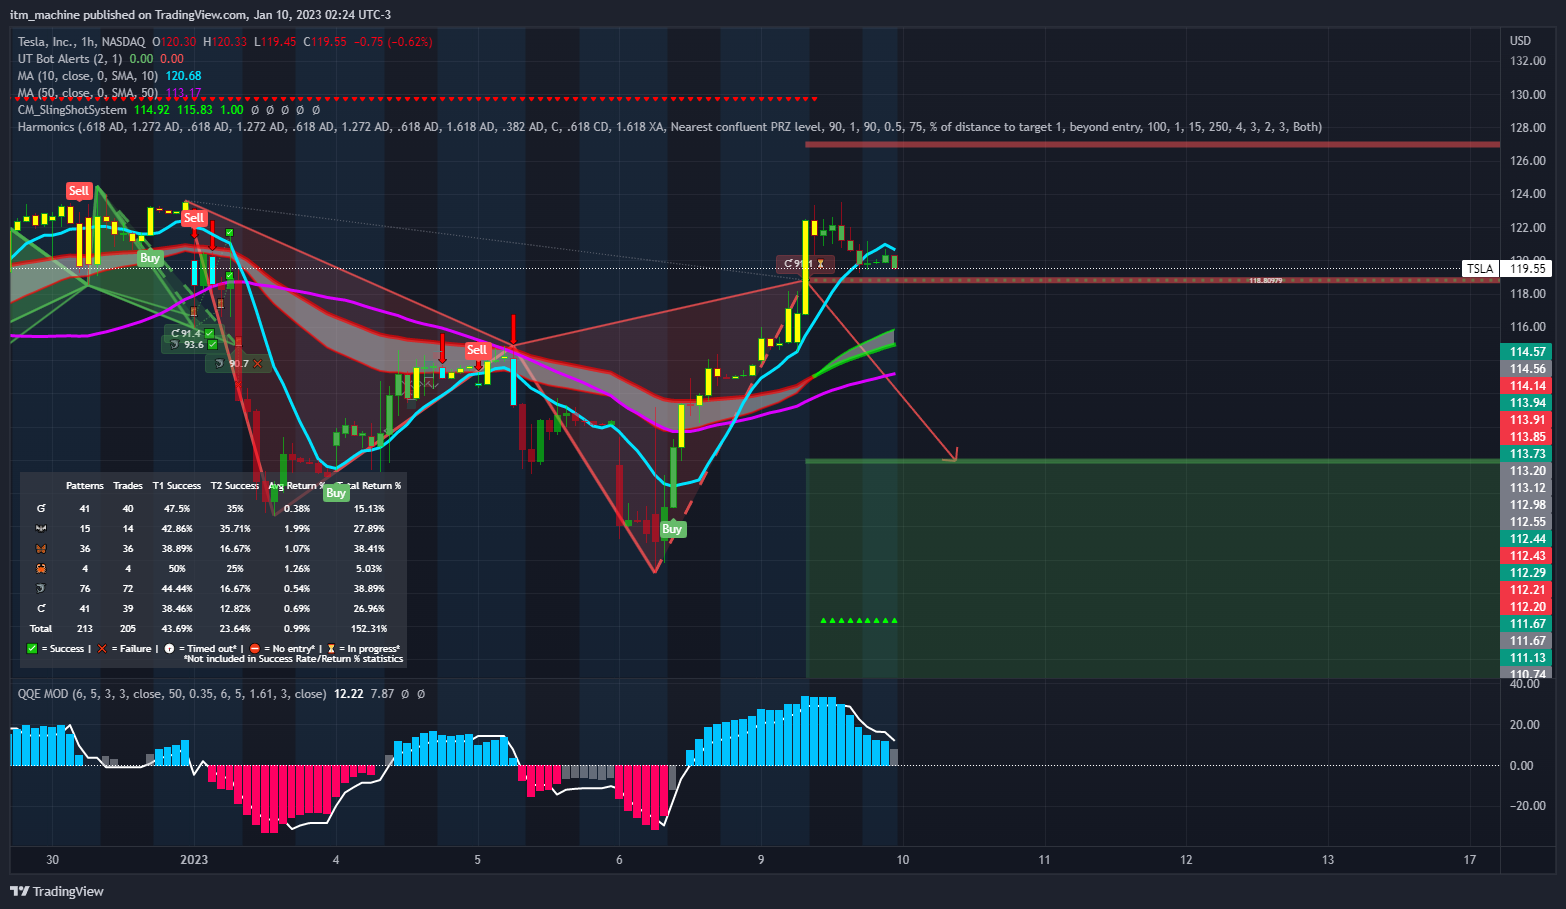The width and height of the screenshot is (1566, 909).
Task: Click the Trades column header
Action: click(128, 486)
